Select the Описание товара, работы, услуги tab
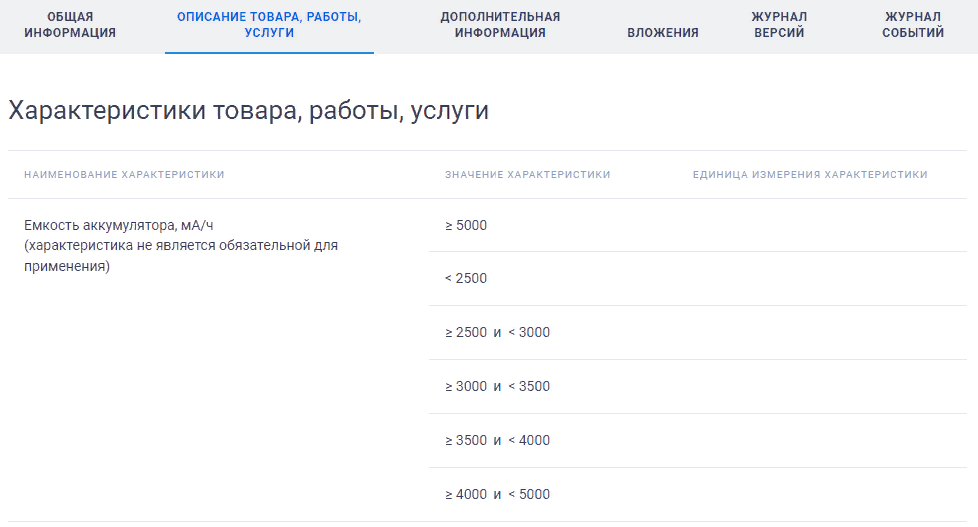Image resolution: width=978 pixels, height=527 pixels. [x=269, y=25]
